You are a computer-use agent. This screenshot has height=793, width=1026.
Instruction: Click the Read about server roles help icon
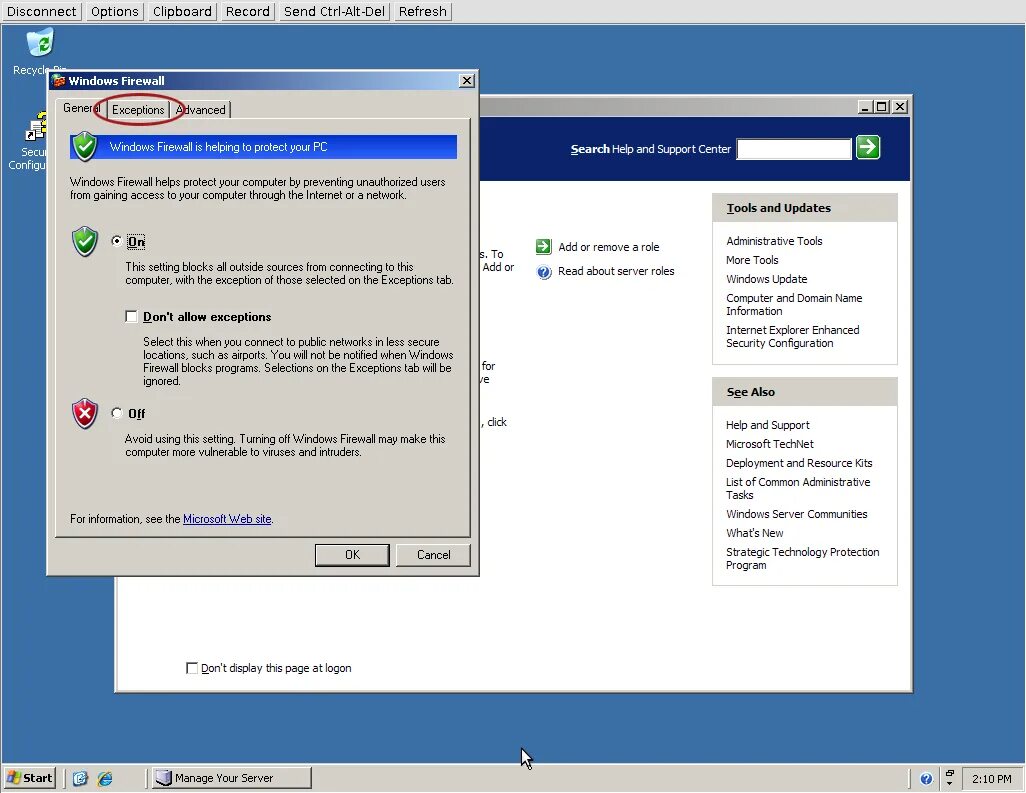tap(544, 272)
